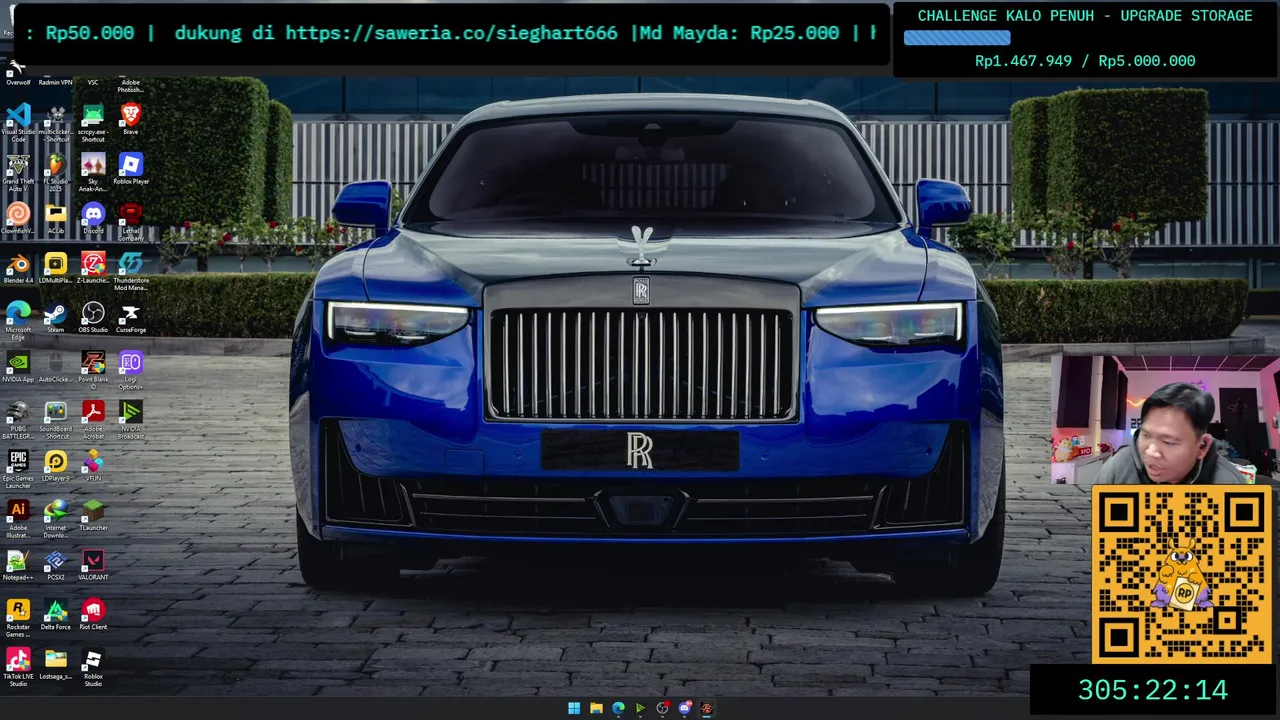Open LDMultiPlayer desktop shortcut
The height and width of the screenshot is (720, 1280).
56,267
